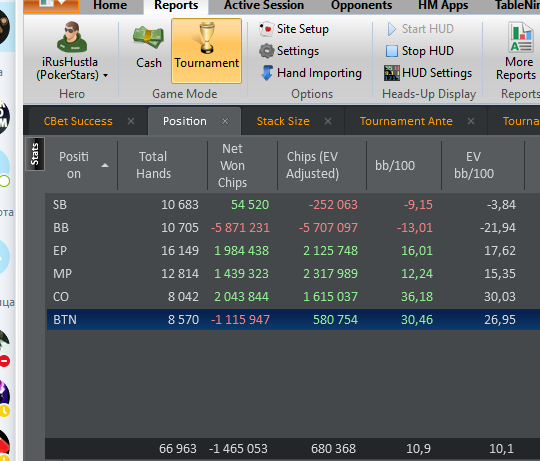The image size is (540, 461).
Task: Click the 680 368 summary total
Action: [333, 449]
